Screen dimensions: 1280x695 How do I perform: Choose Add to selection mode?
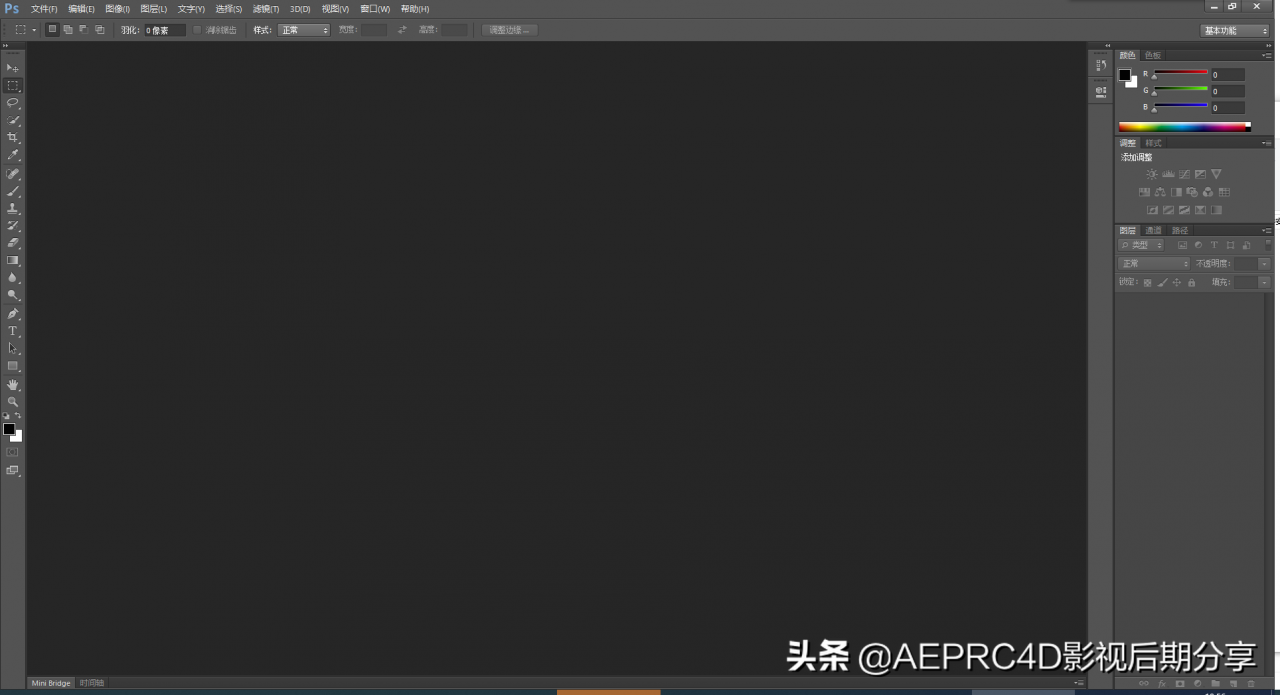[x=68, y=30]
